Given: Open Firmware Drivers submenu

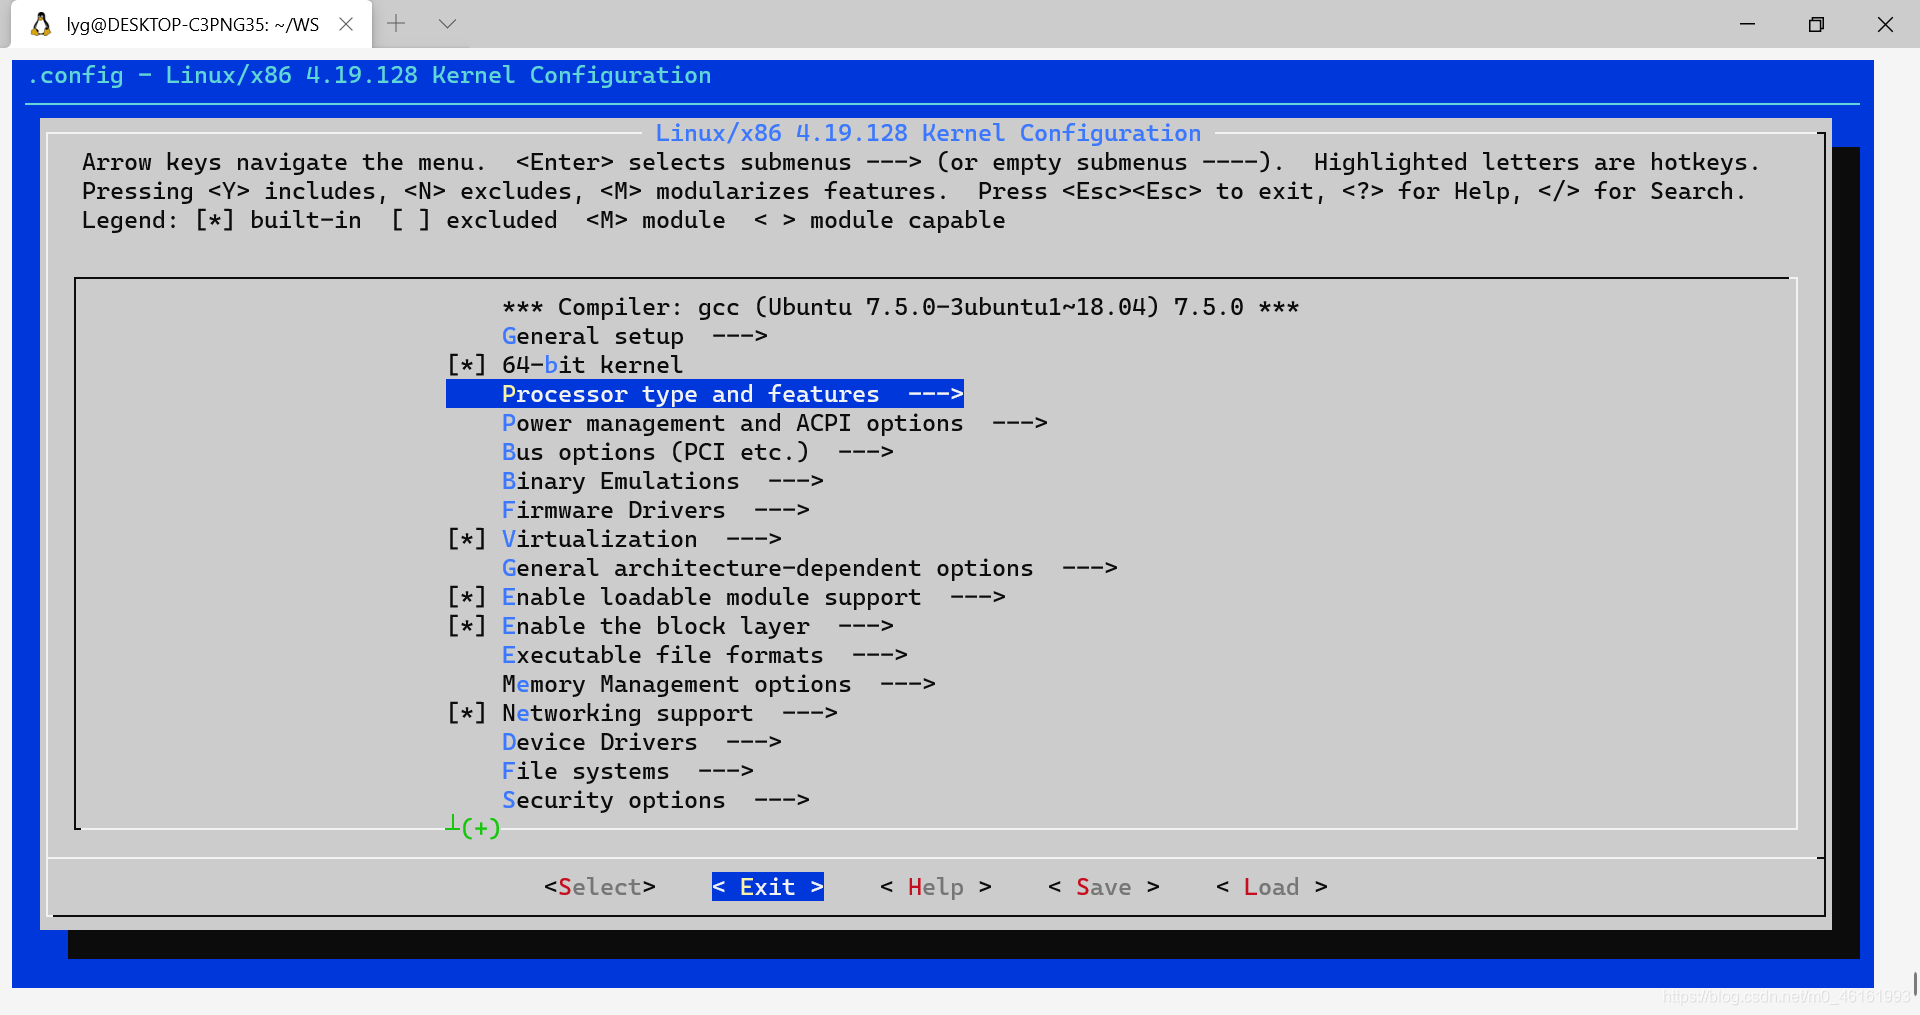Looking at the screenshot, I should (655, 510).
